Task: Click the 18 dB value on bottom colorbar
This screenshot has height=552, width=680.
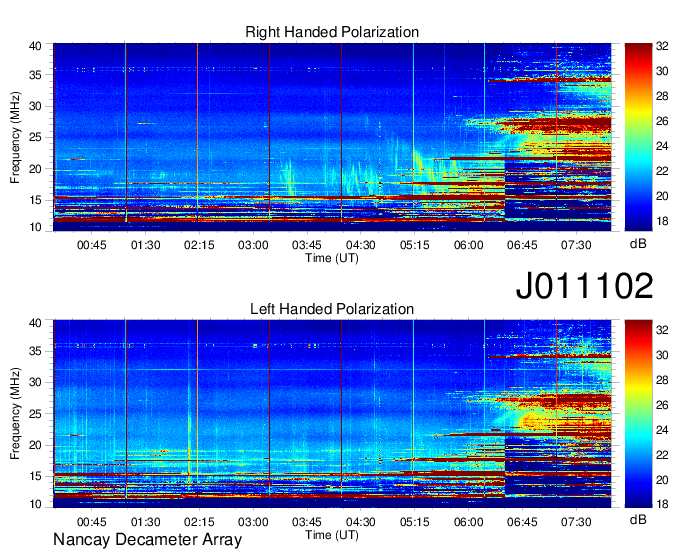Action: pyautogui.click(x=662, y=504)
